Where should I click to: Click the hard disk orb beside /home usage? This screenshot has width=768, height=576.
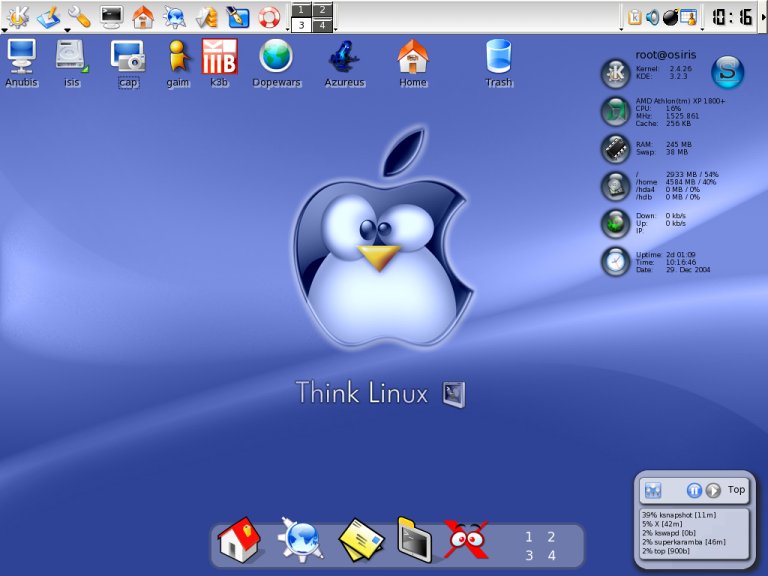coord(616,187)
